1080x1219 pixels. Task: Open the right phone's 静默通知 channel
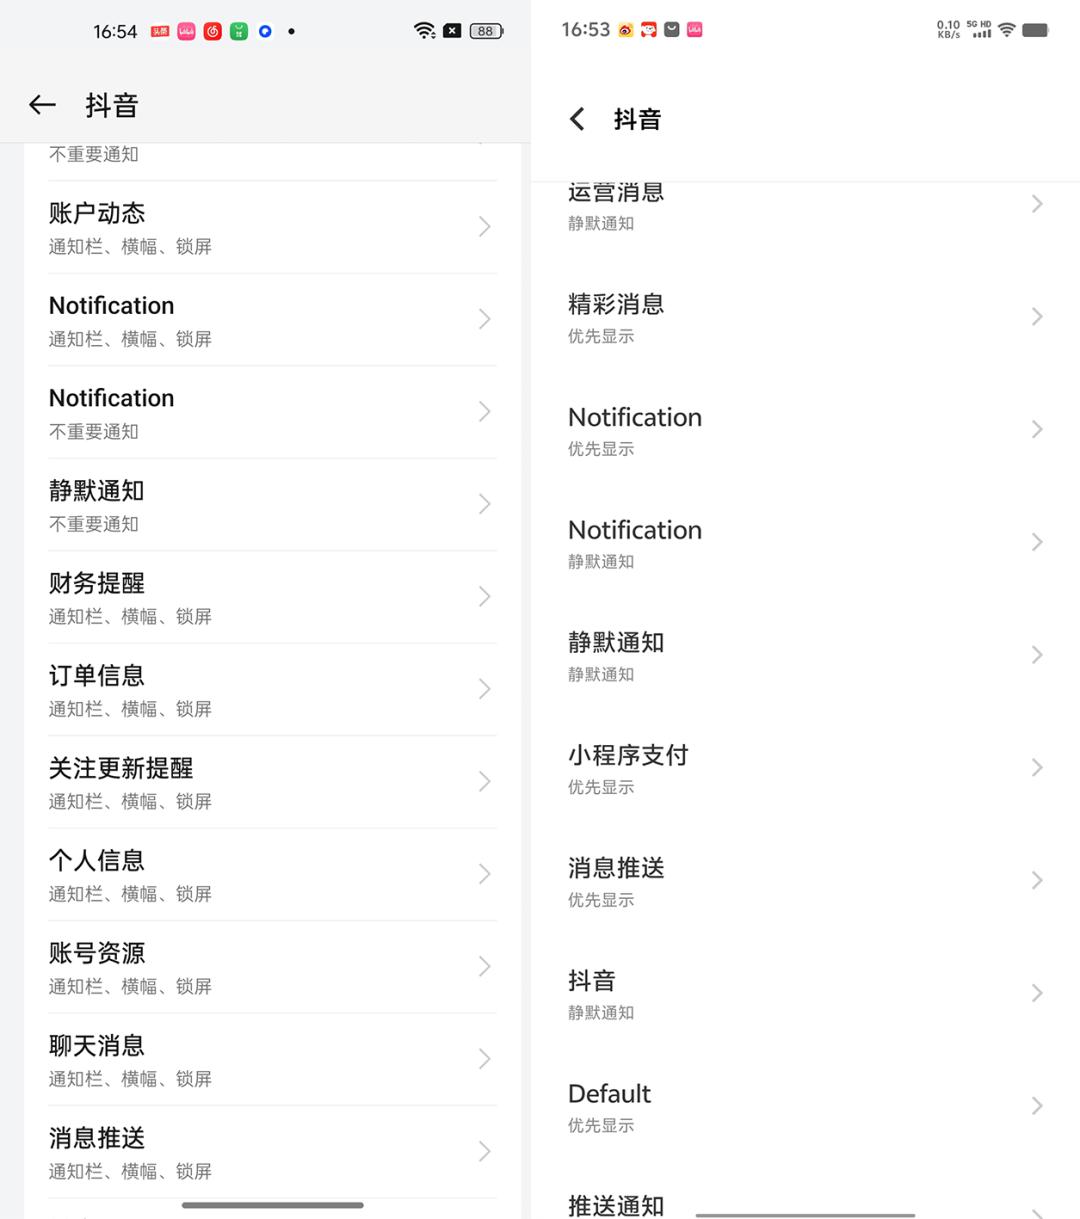(806, 655)
